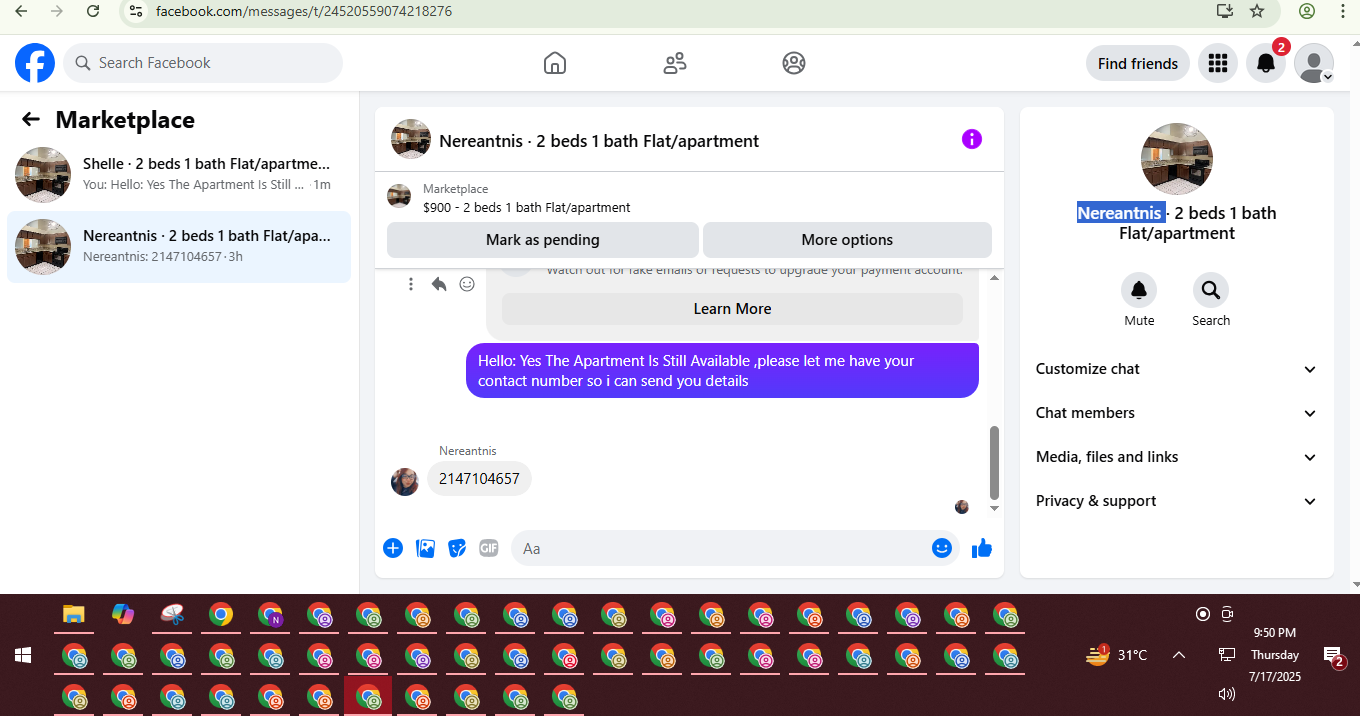This screenshot has width=1360, height=716.
Task: Open the Shelle conversation
Action: click(x=179, y=175)
